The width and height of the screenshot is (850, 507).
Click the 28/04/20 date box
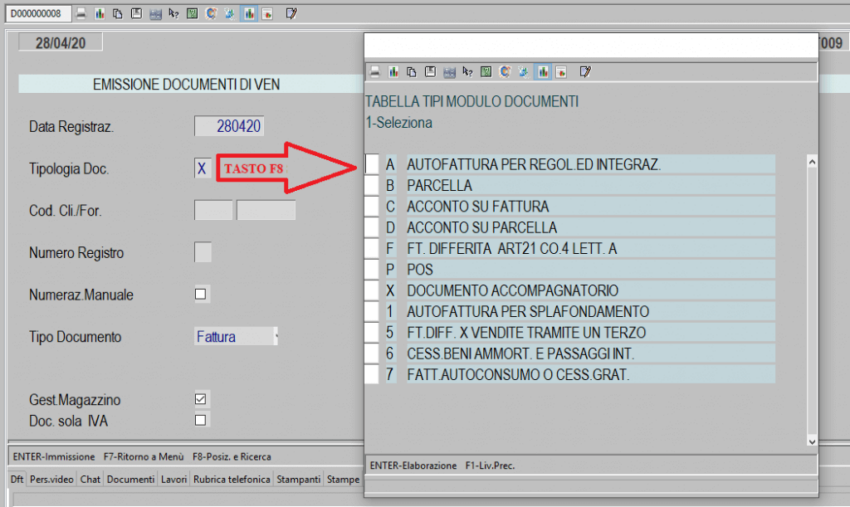60,43
